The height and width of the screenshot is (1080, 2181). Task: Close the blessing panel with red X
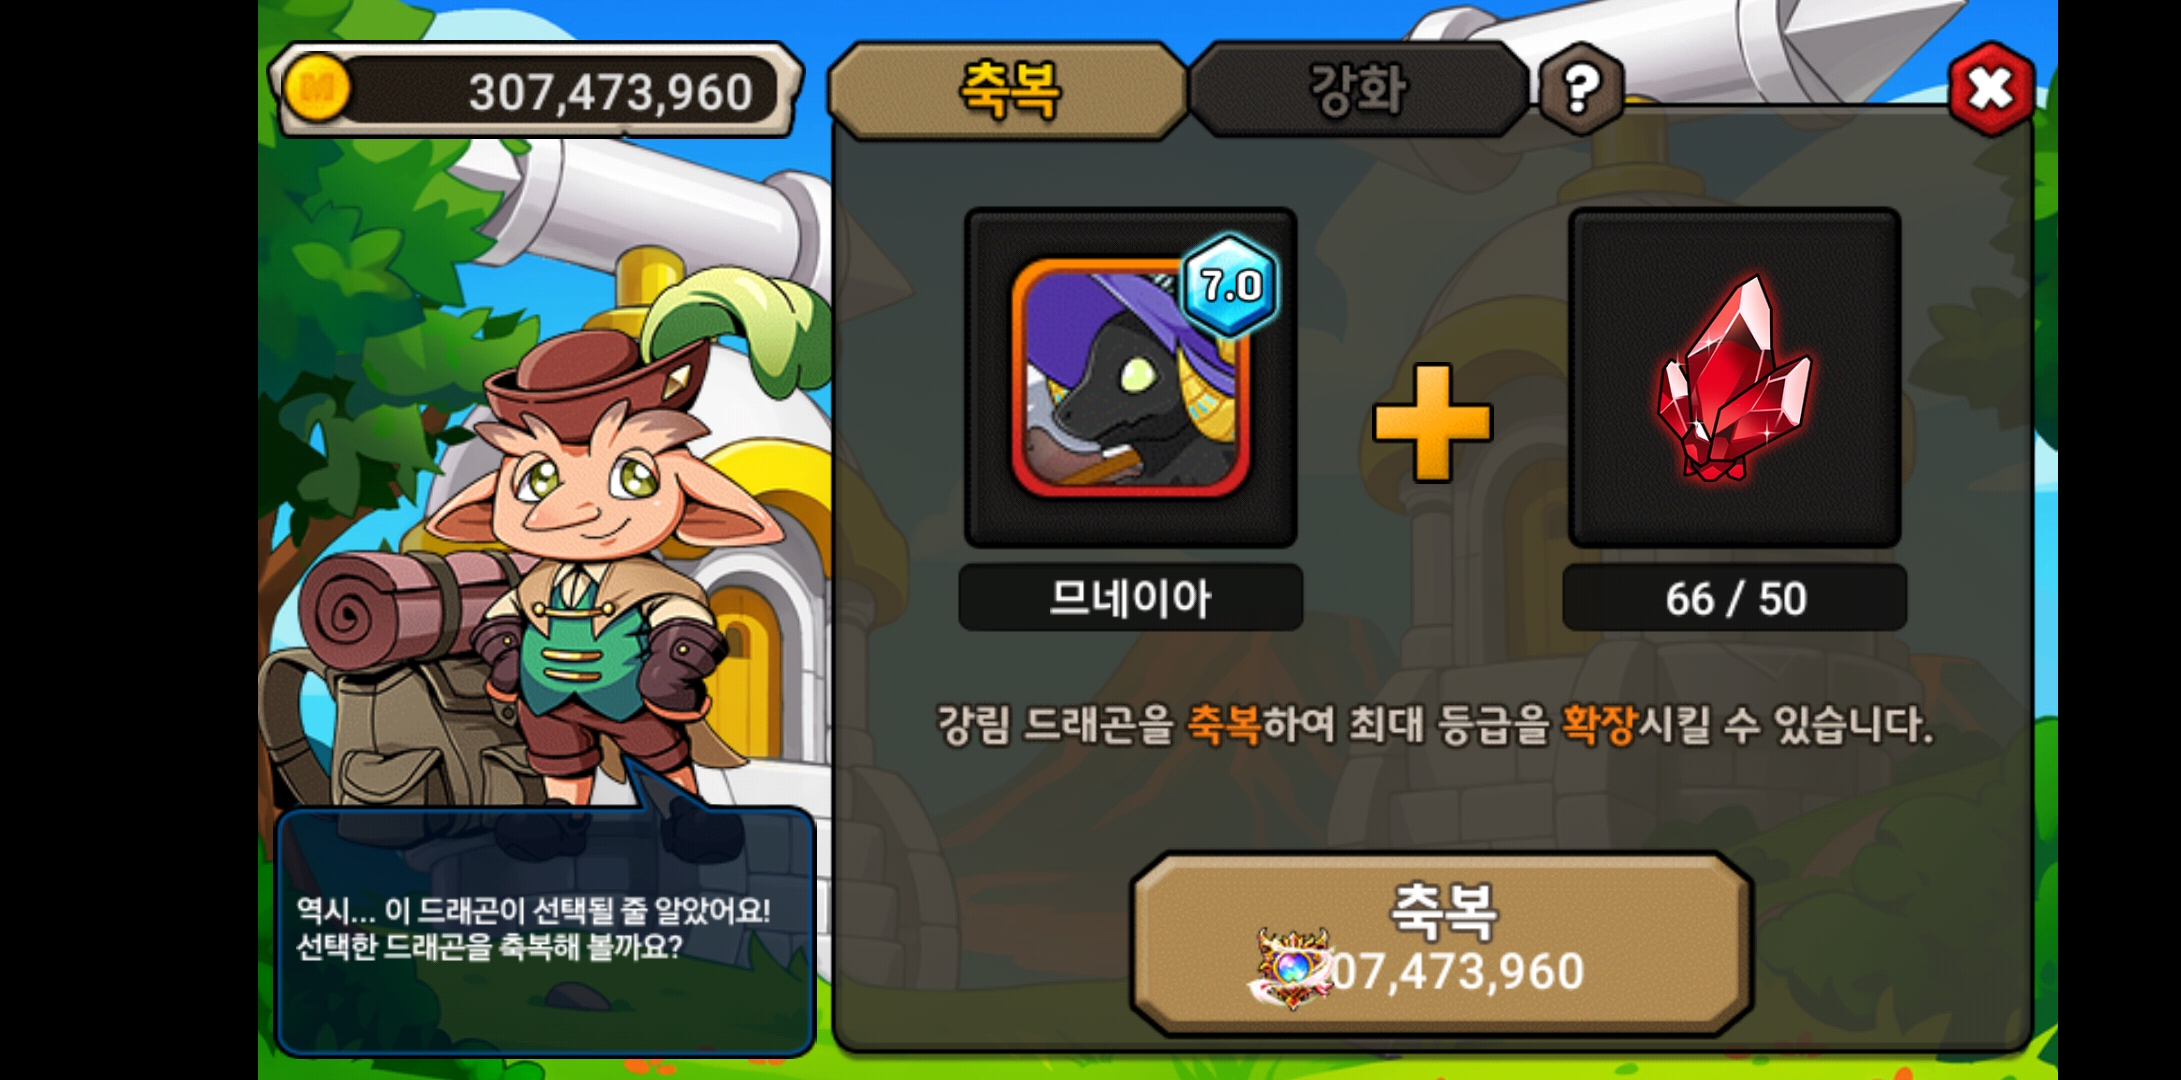point(1990,90)
